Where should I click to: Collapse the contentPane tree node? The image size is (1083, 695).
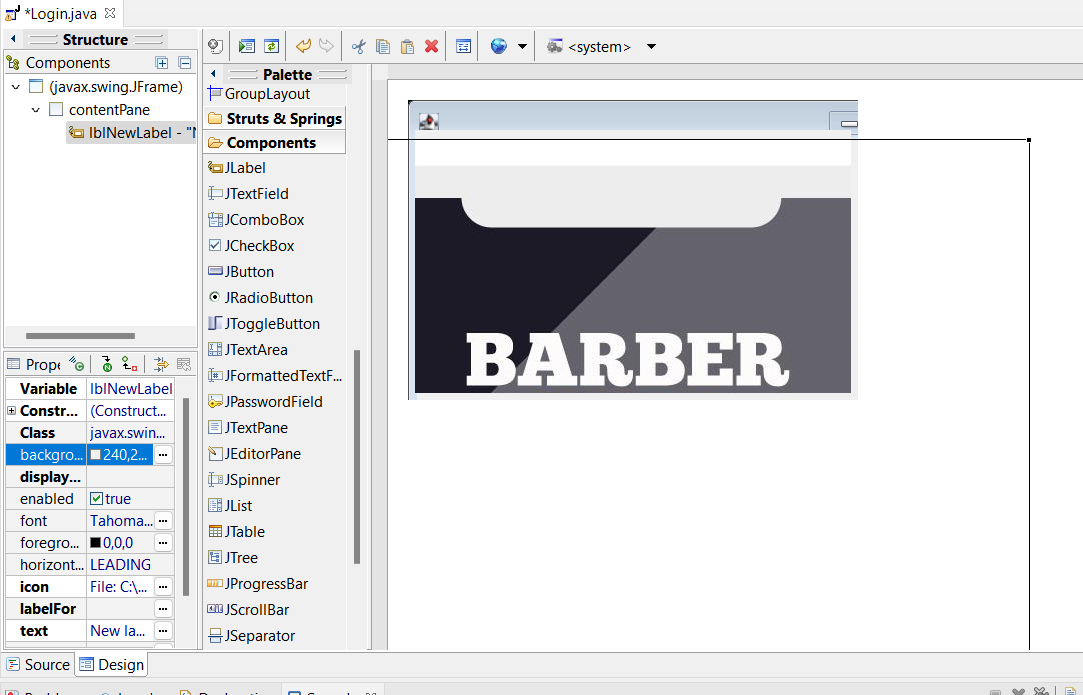coord(36,110)
